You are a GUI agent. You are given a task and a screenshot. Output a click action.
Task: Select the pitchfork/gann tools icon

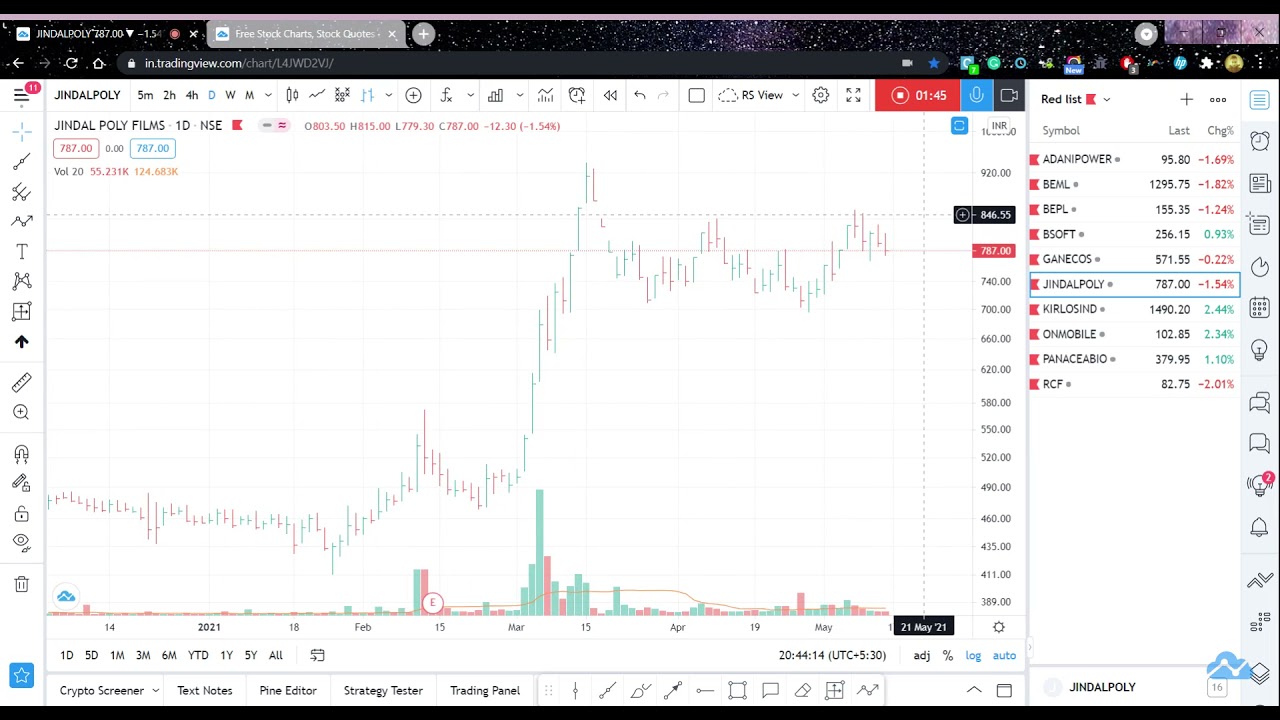(21, 191)
